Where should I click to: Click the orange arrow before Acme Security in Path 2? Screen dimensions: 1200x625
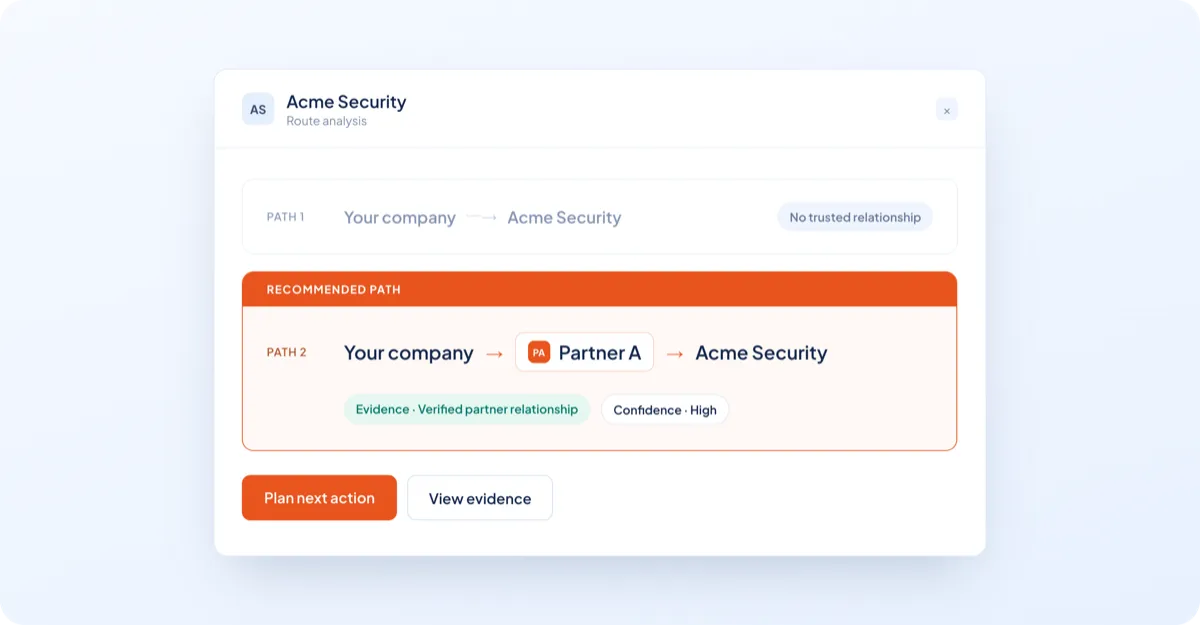click(x=675, y=353)
